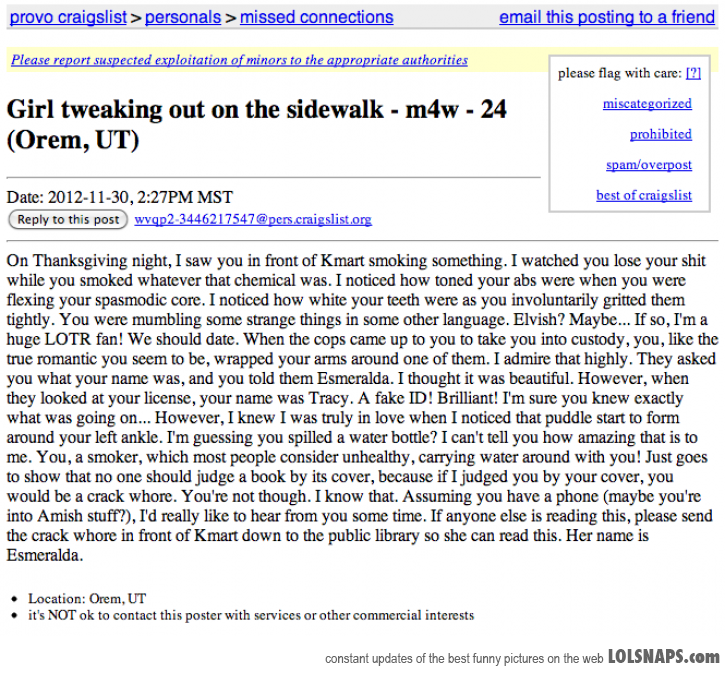This screenshot has height=676, width=725.
Task: Click the constant updates watermark tagline
Action: coord(463,659)
